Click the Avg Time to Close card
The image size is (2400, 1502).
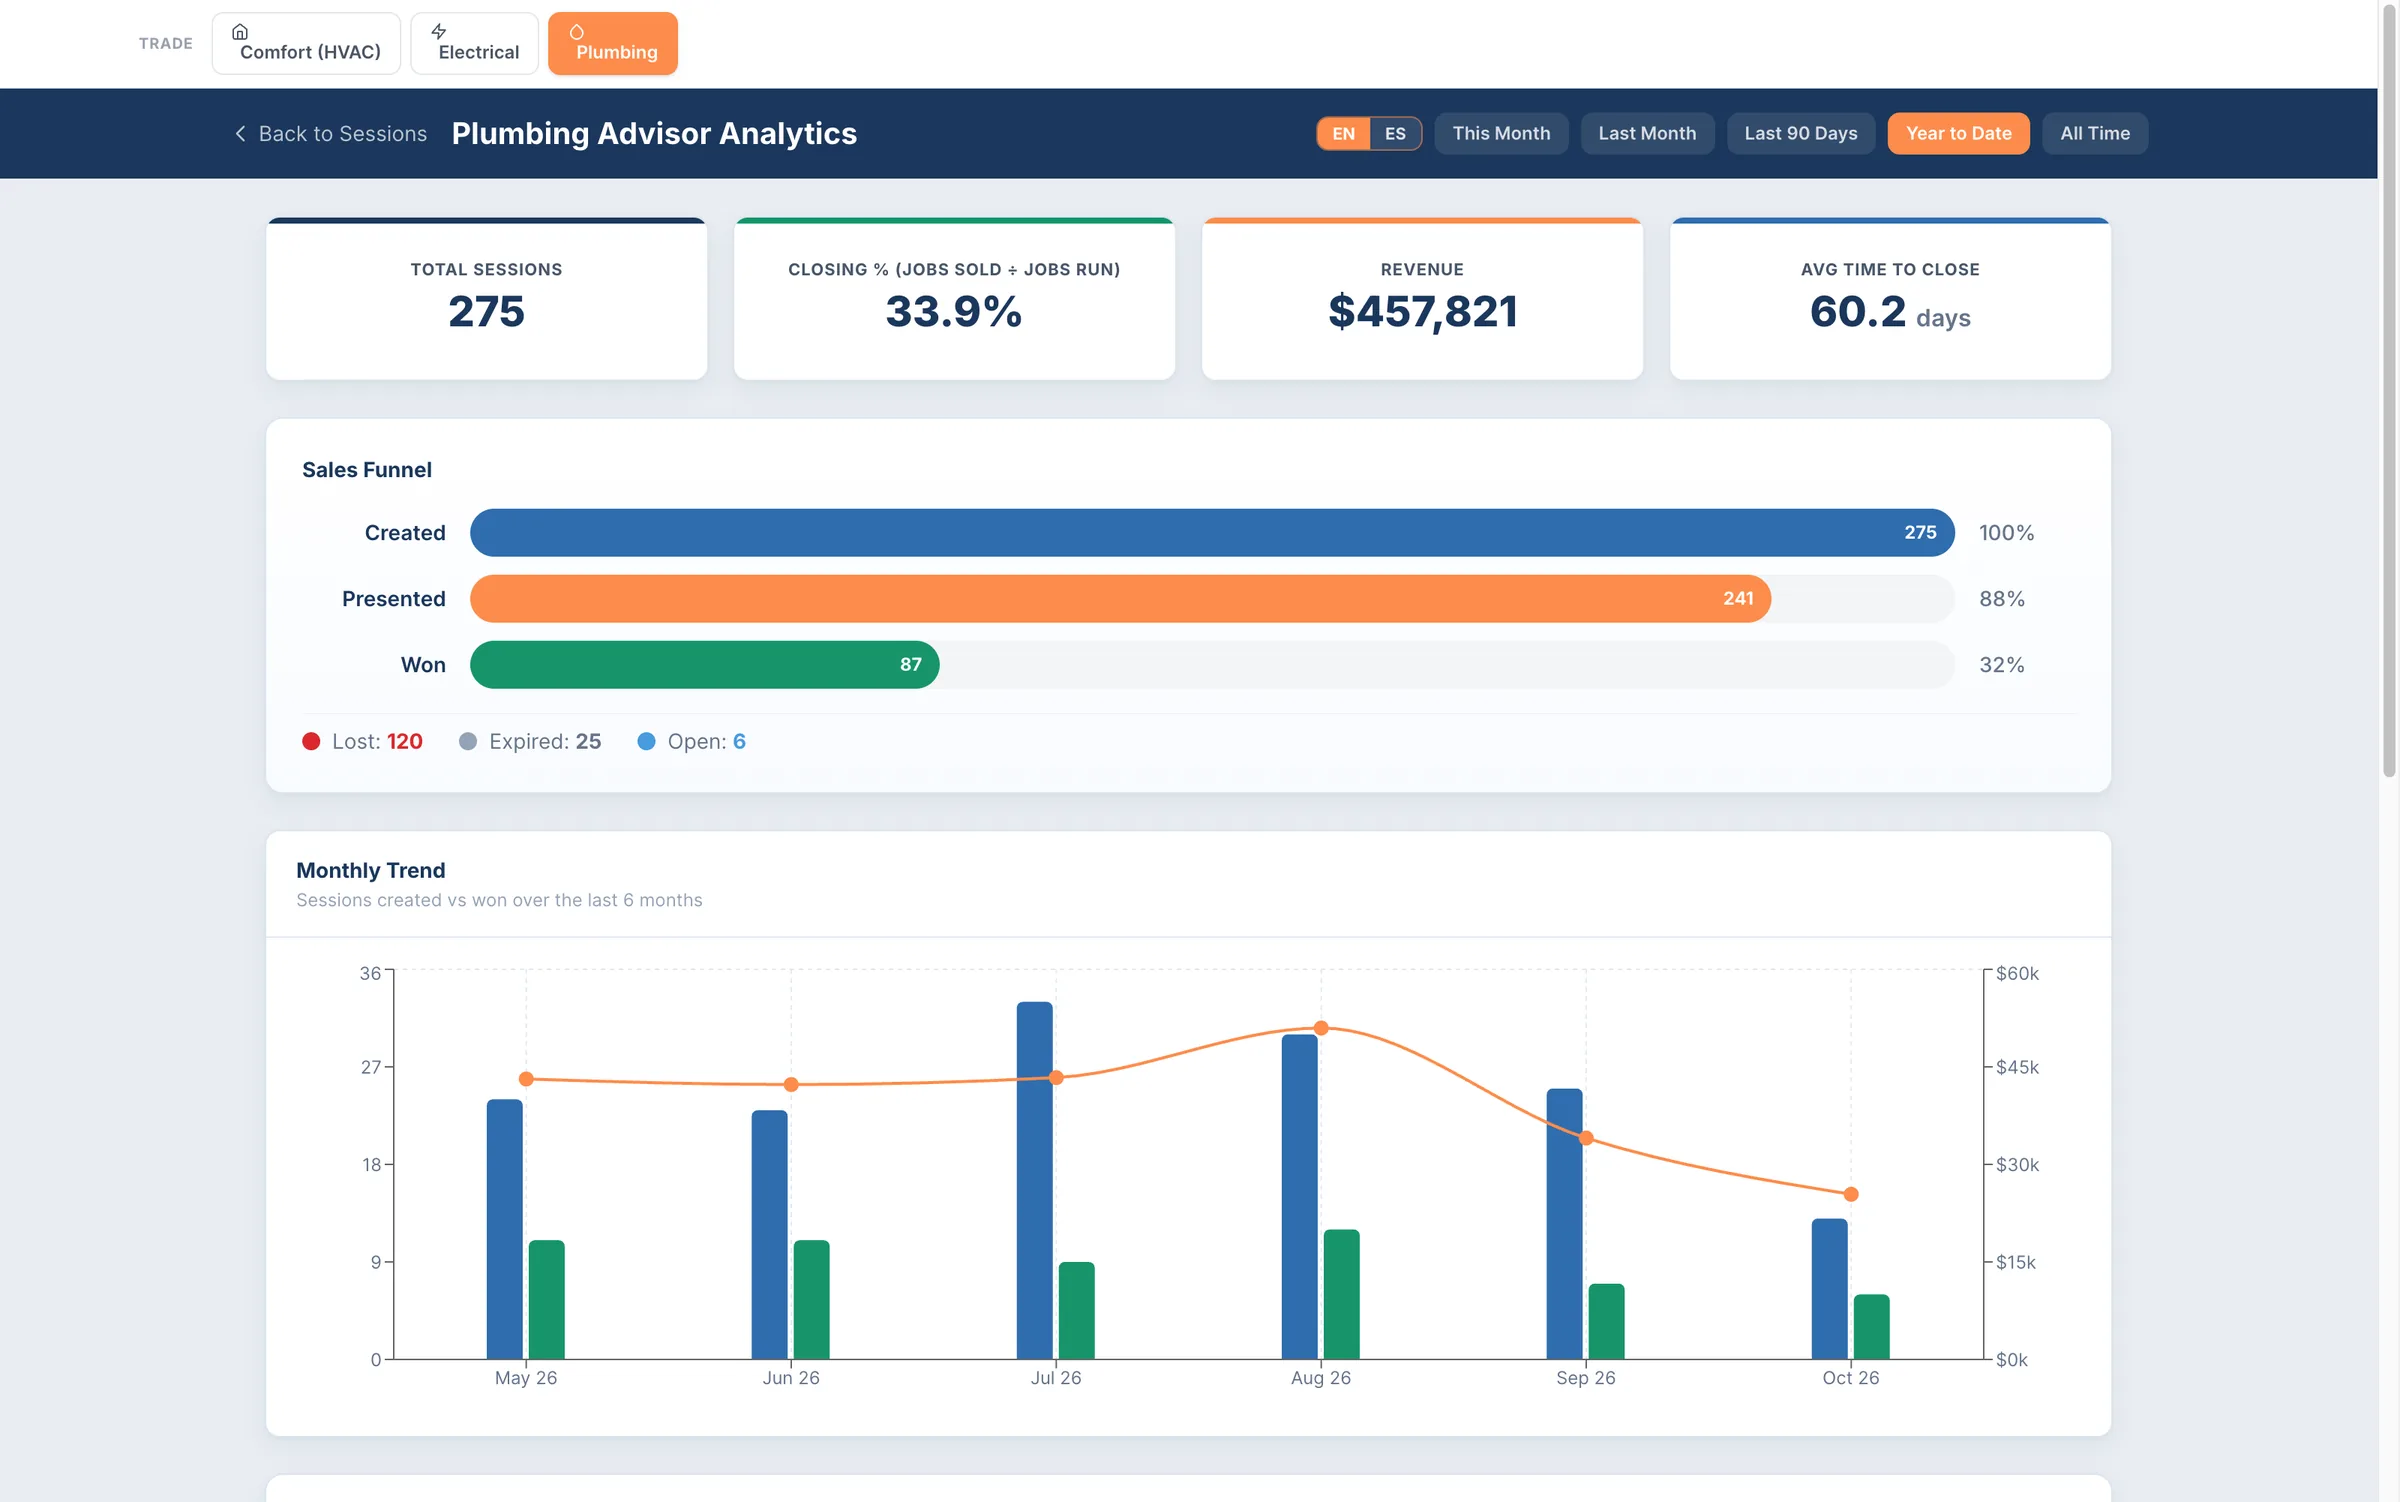[x=1890, y=298]
